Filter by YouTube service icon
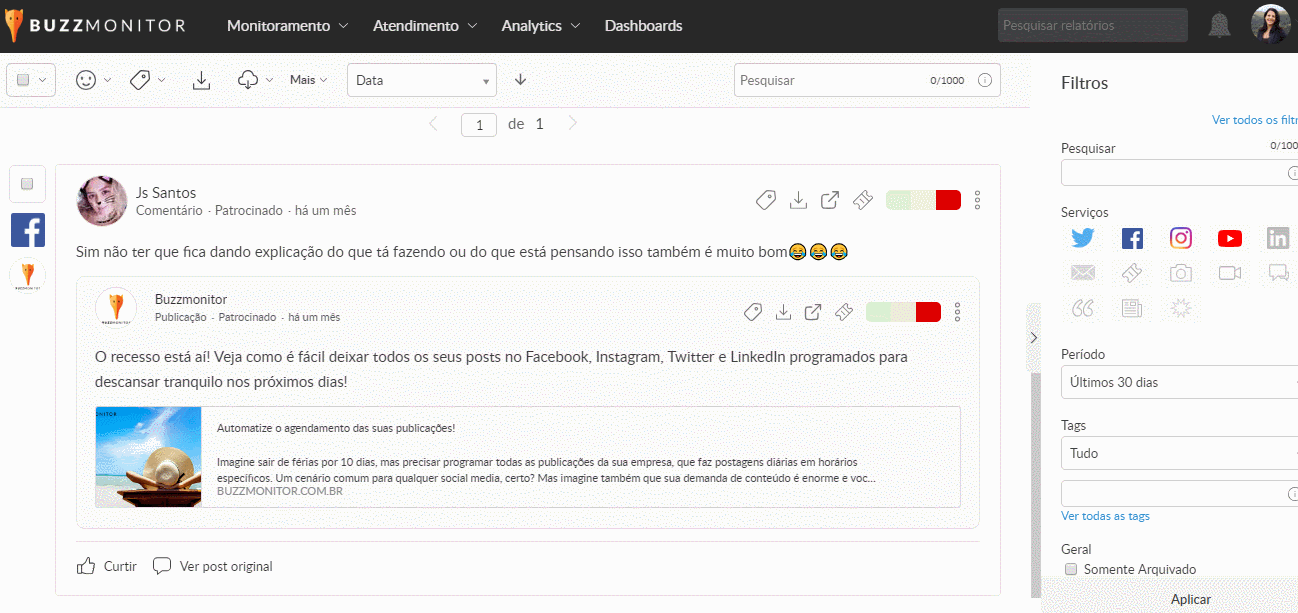This screenshot has width=1298, height=613. point(1229,238)
